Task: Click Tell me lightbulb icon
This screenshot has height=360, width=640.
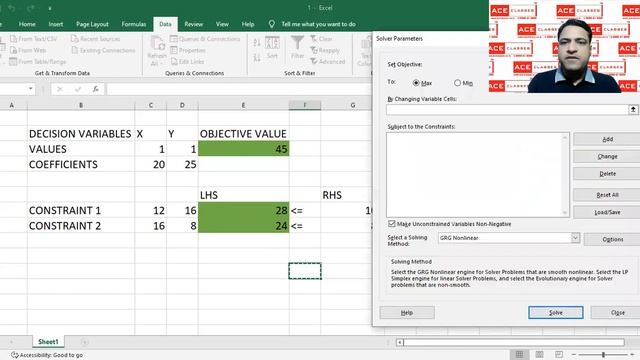Action: (271, 24)
